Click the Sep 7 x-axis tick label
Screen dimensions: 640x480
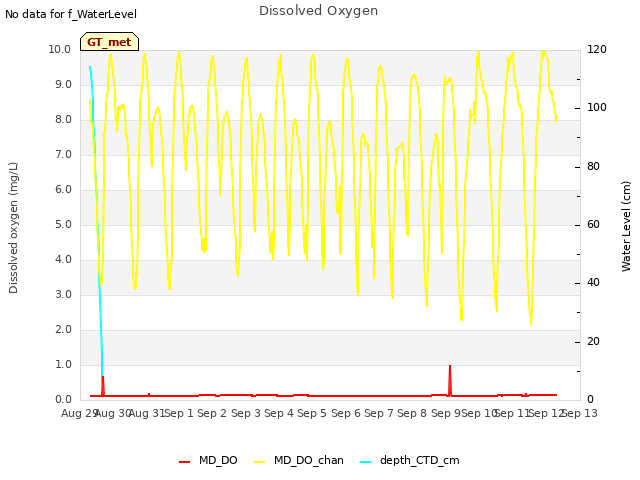[379, 413]
